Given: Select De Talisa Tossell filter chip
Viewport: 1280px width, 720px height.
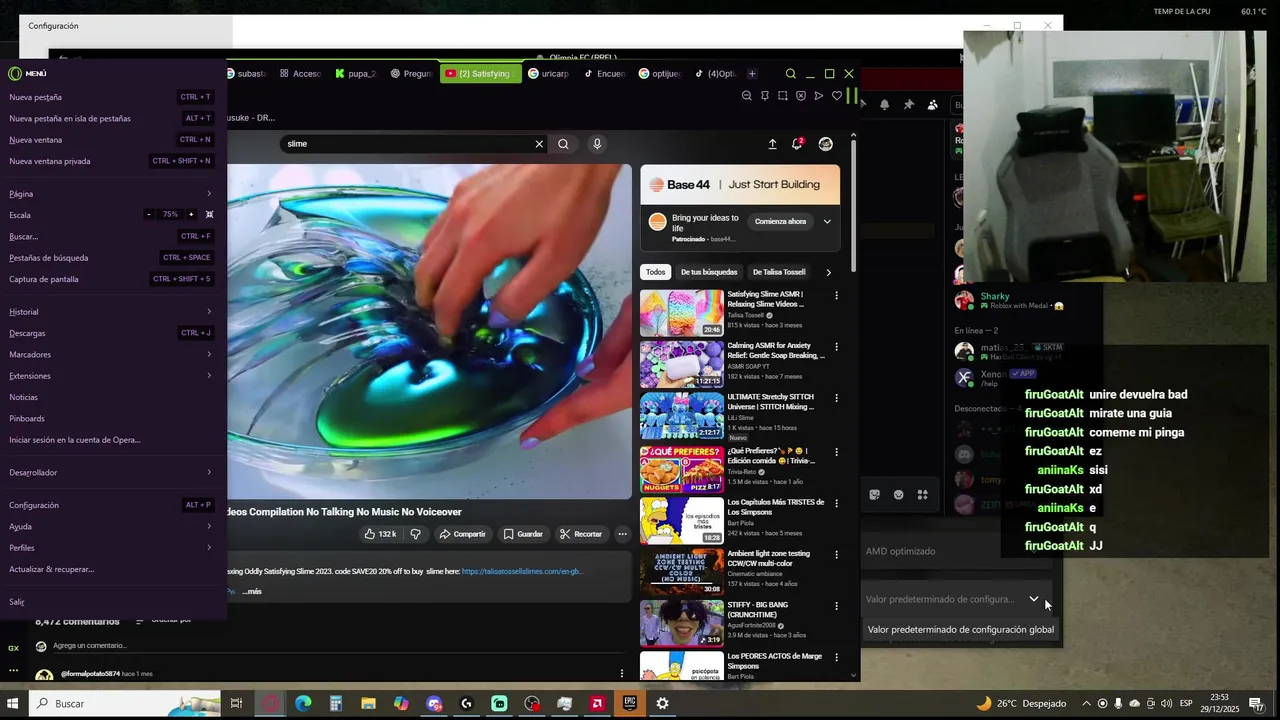Looking at the screenshot, I should point(779,272).
